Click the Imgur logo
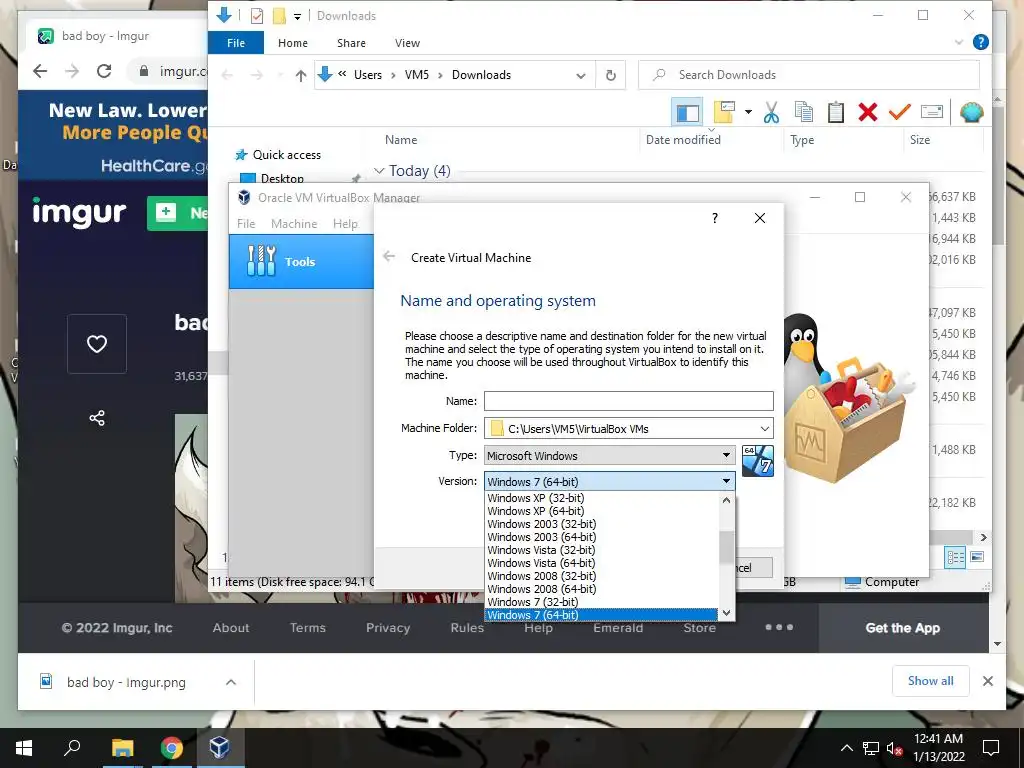 coord(79,212)
